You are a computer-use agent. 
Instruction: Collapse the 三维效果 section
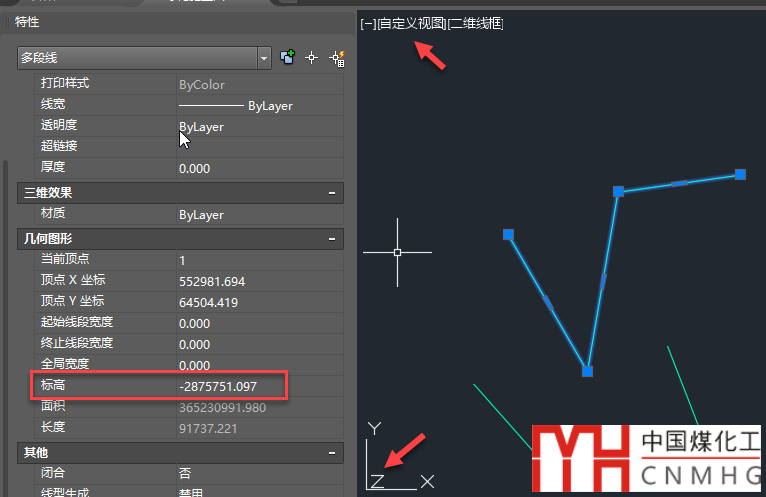click(x=332, y=193)
